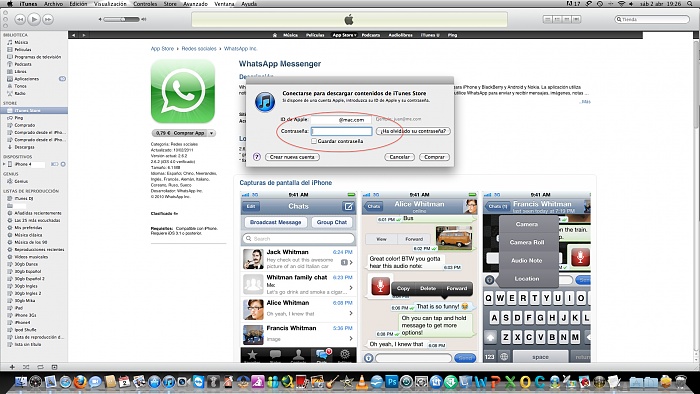Viewport: 700px width, 394px height.
Task: Click the help question mark in the dialog
Action: click(x=256, y=157)
